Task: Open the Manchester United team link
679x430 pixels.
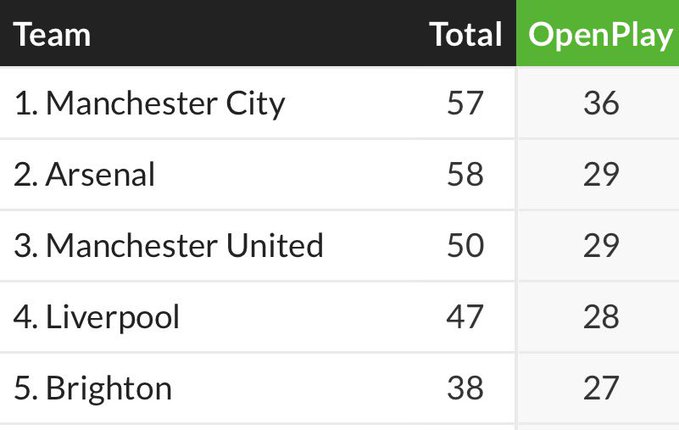Action: click(184, 246)
